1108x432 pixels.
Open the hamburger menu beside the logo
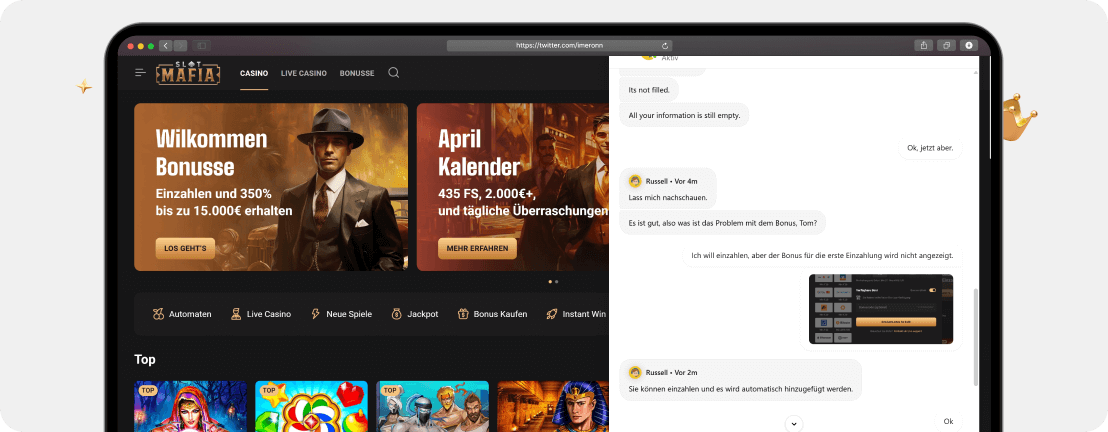click(x=141, y=73)
